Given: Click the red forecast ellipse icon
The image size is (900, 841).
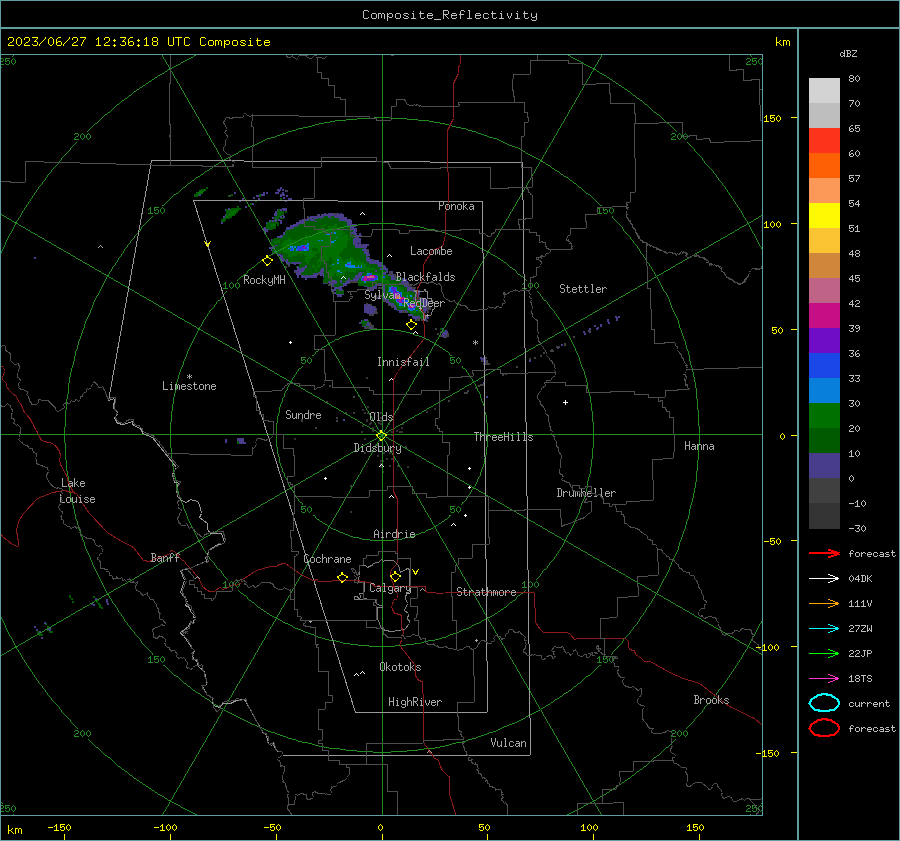Looking at the screenshot, I should tap(824, 728).
